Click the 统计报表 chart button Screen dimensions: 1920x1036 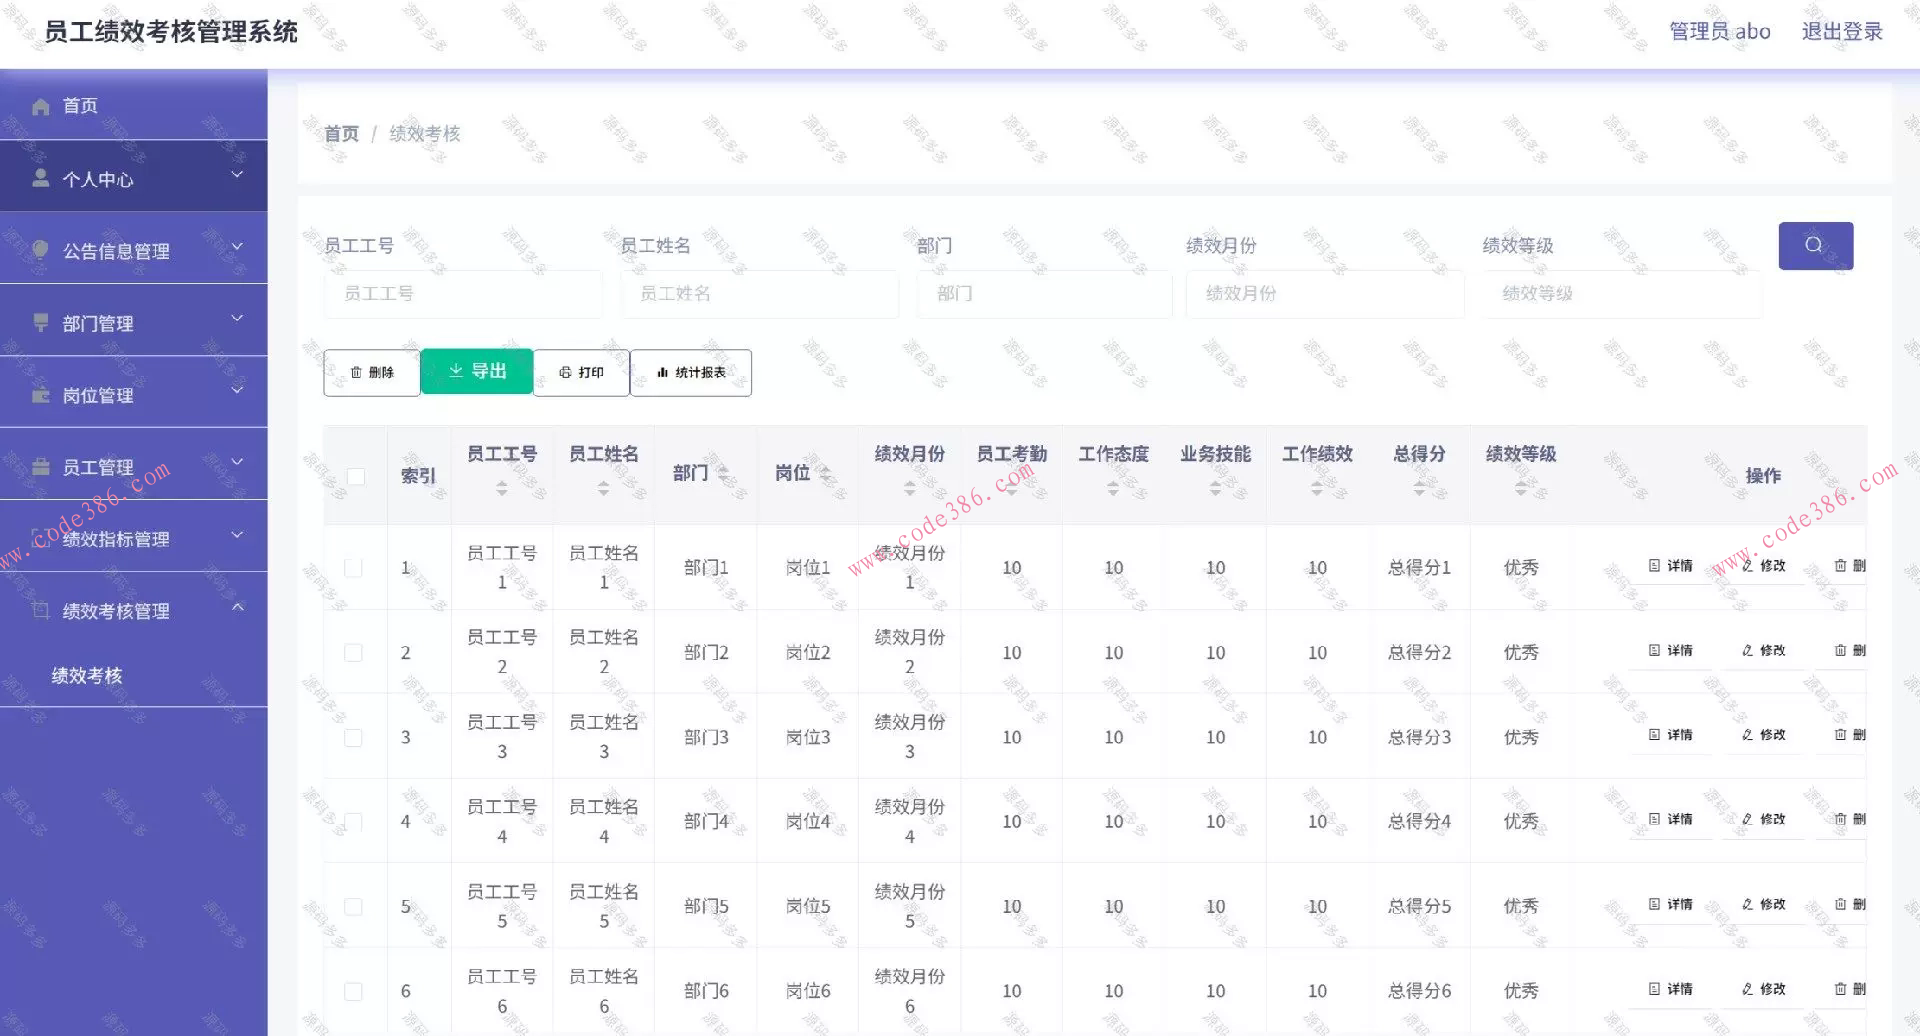pos(691,372)
